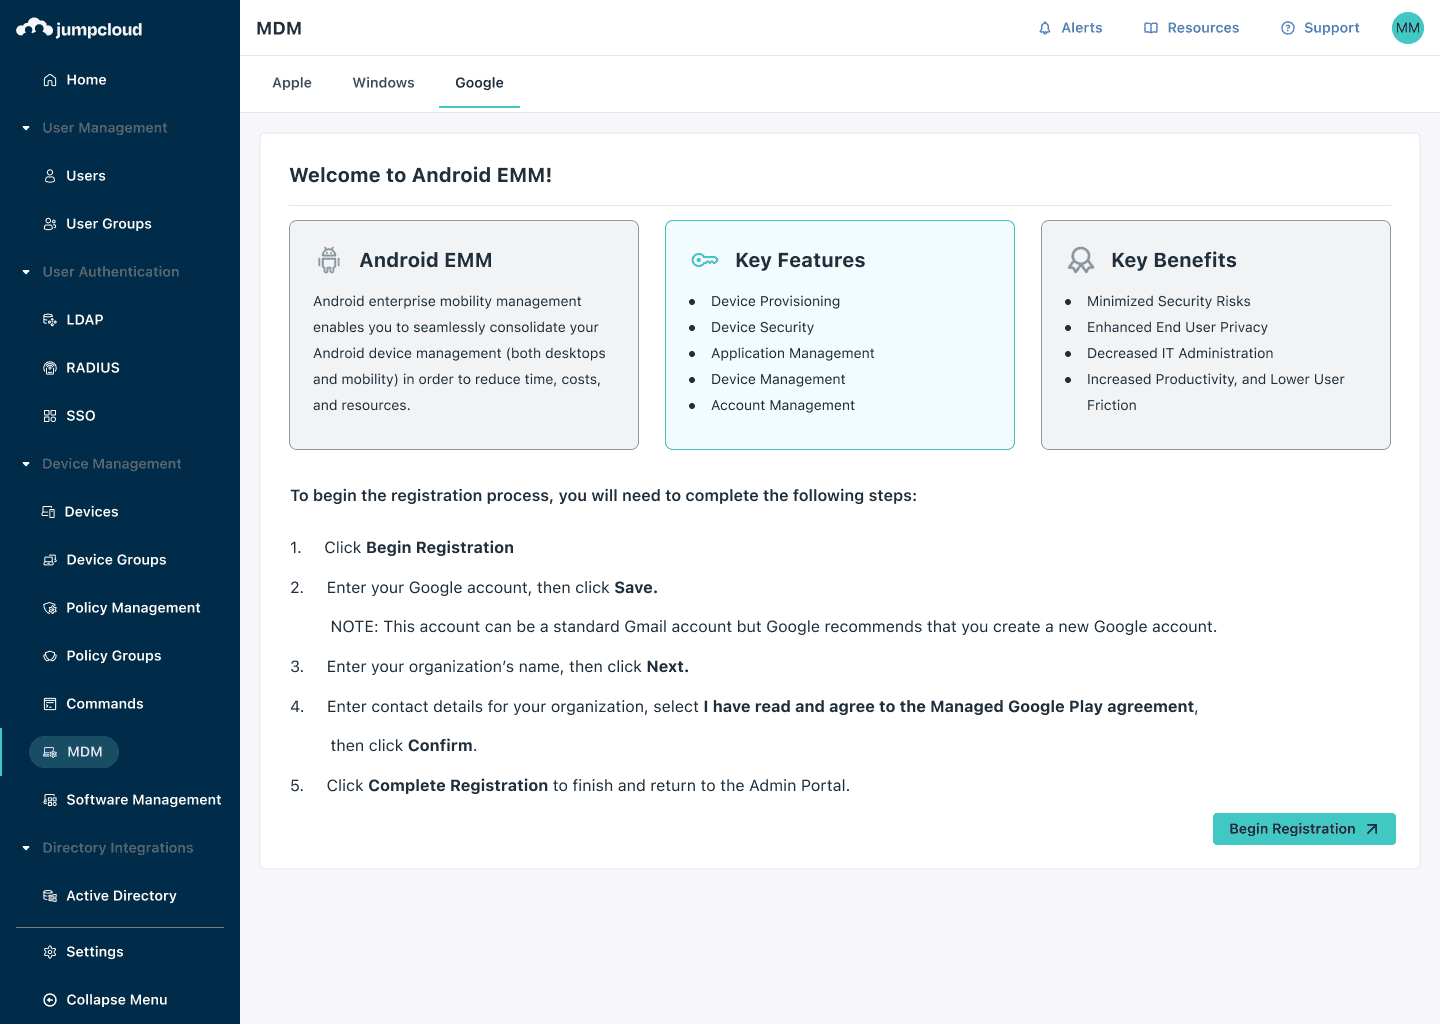The height and width of the screenshot is (1024, 1440).
Task: Open the RADIUS menu item
Action: click(93, 368)
